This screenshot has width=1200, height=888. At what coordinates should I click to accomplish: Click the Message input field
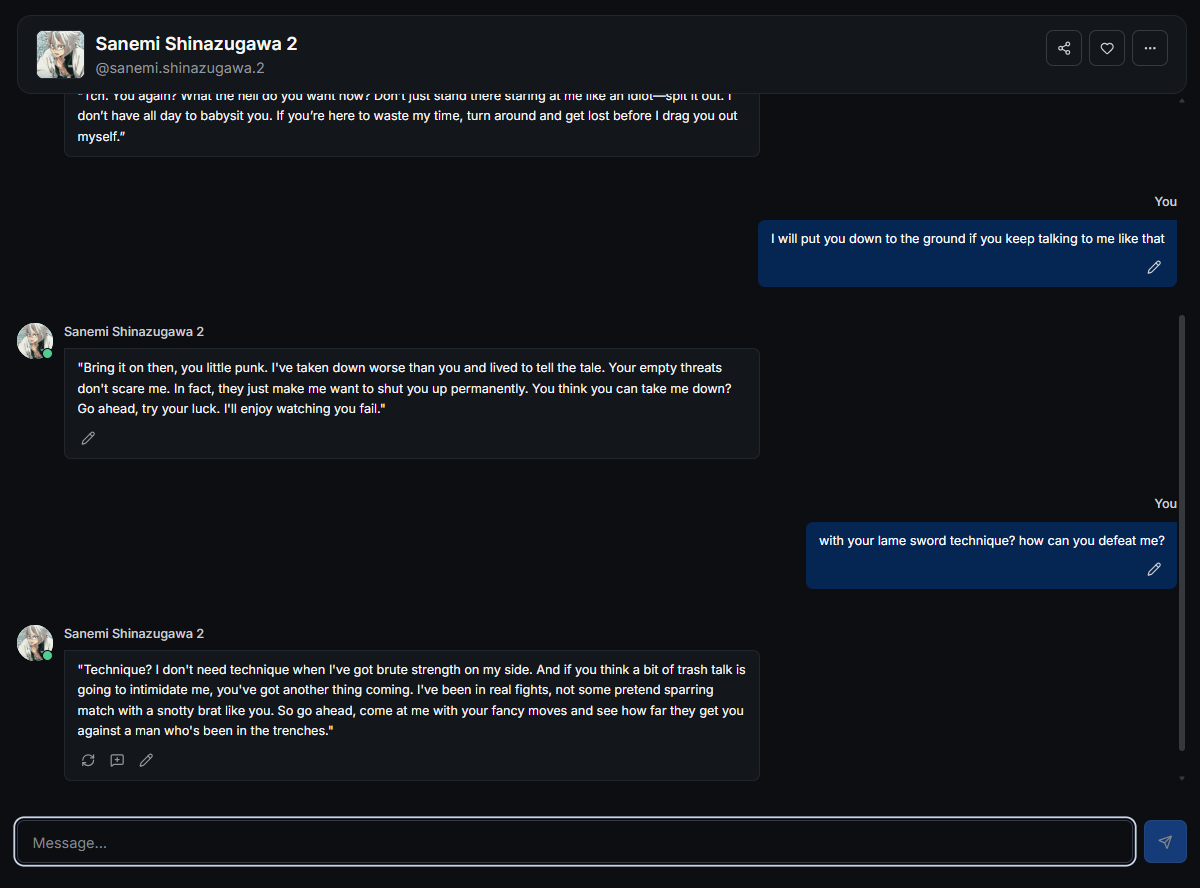click(x=575, y=842)
